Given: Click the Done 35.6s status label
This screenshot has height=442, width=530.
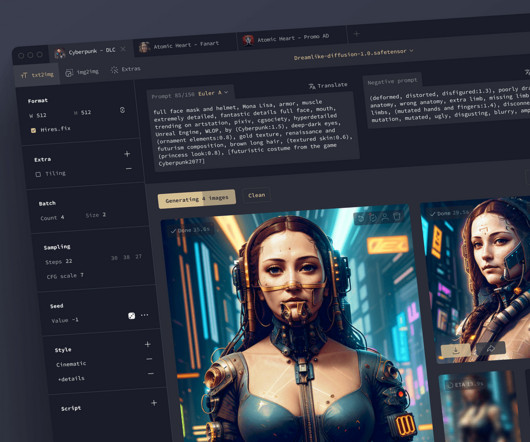Looking at the screenshot, I should click(190, 230).
